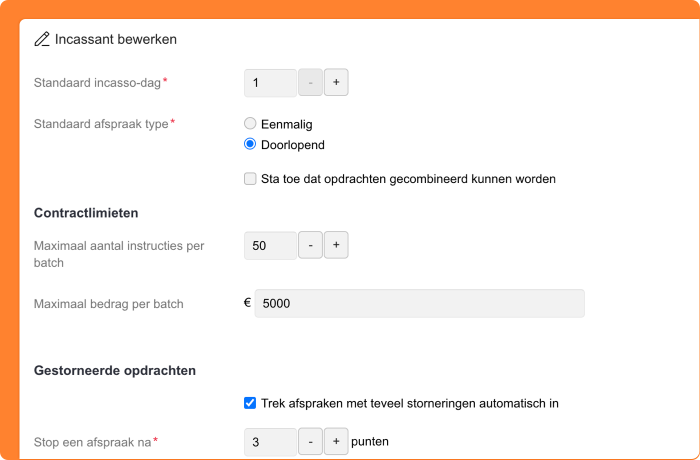Enable combining opdrachten checkbox
Screen dimensions: 700x460
pos(250,179)
